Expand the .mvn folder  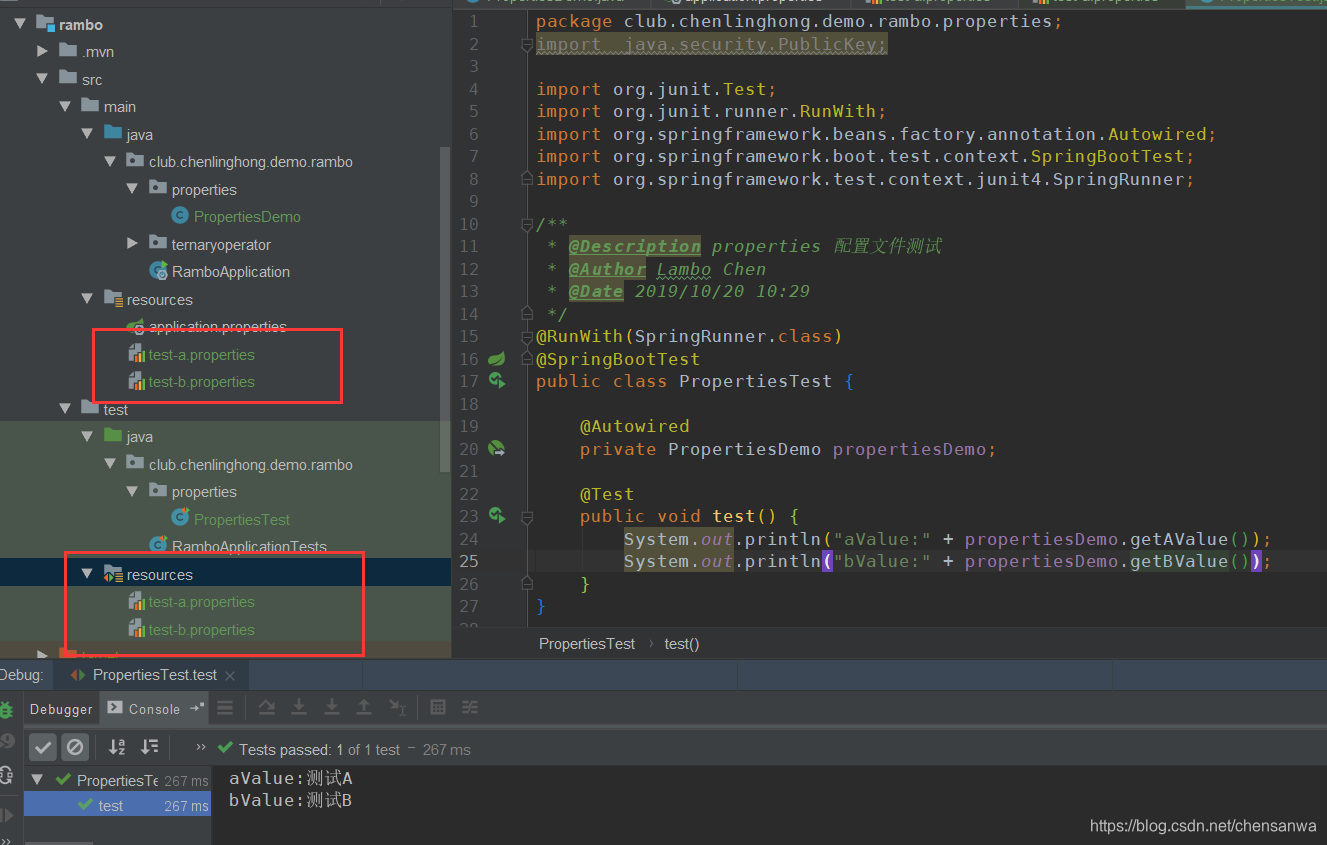click(42, 51)
